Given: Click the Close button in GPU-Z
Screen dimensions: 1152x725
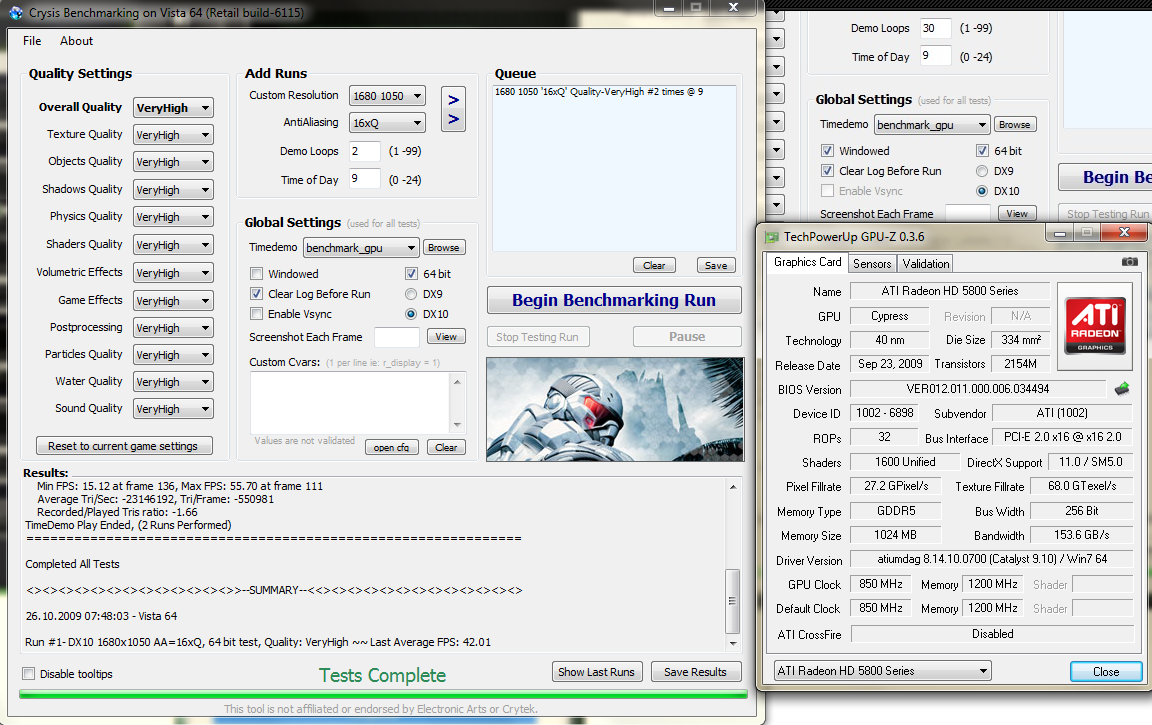Looking at the screenshot, I should coord(1106,671).
